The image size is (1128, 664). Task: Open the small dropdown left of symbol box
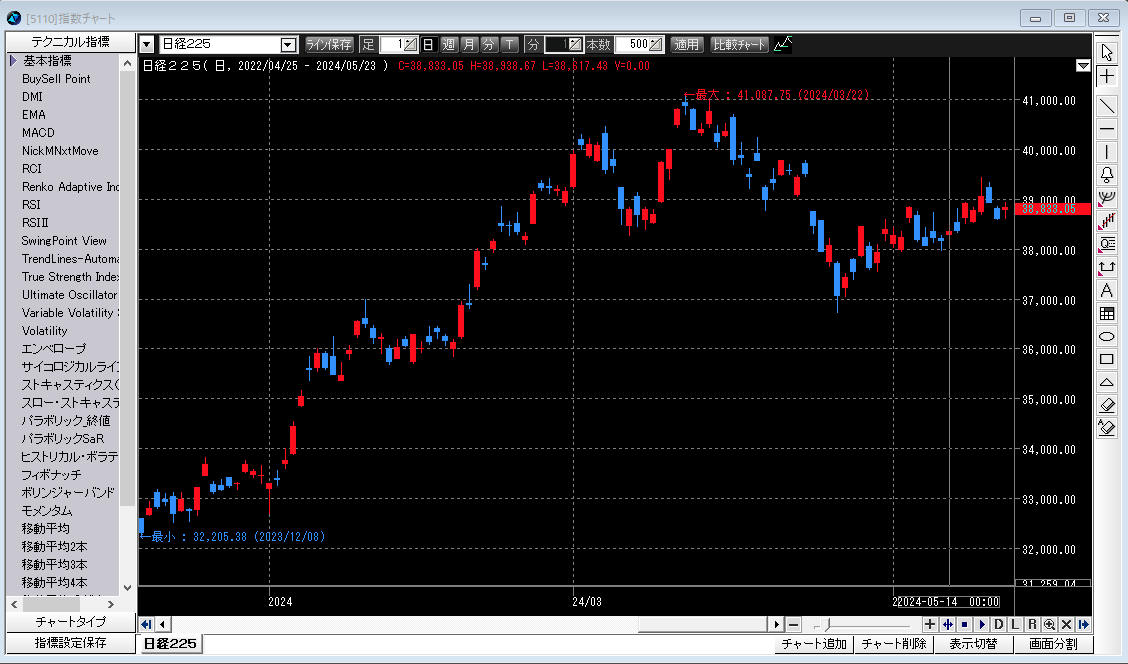[147, 45]
